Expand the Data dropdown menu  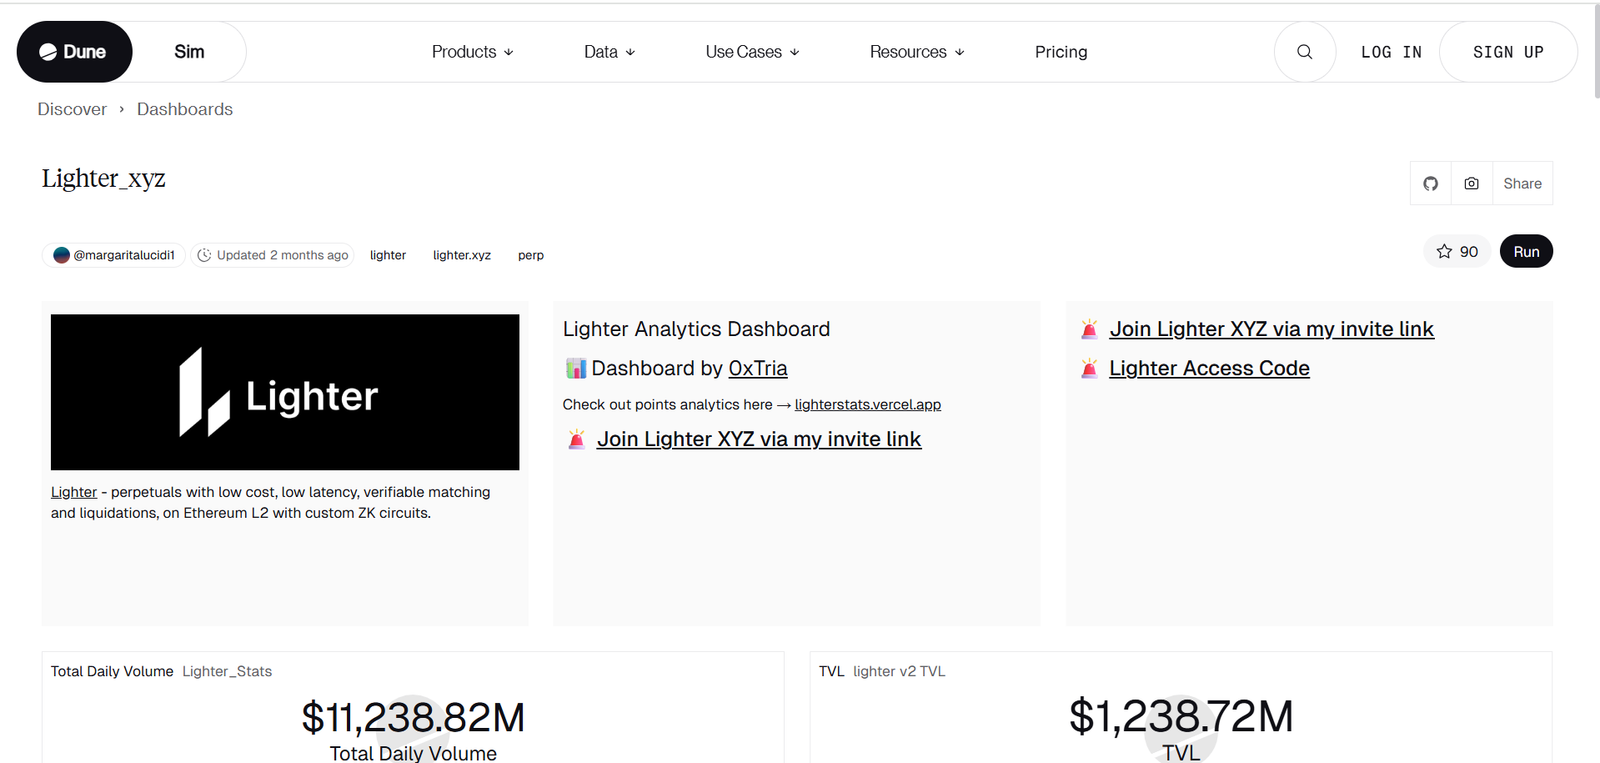pyautogui.click(x=609, y=52)
